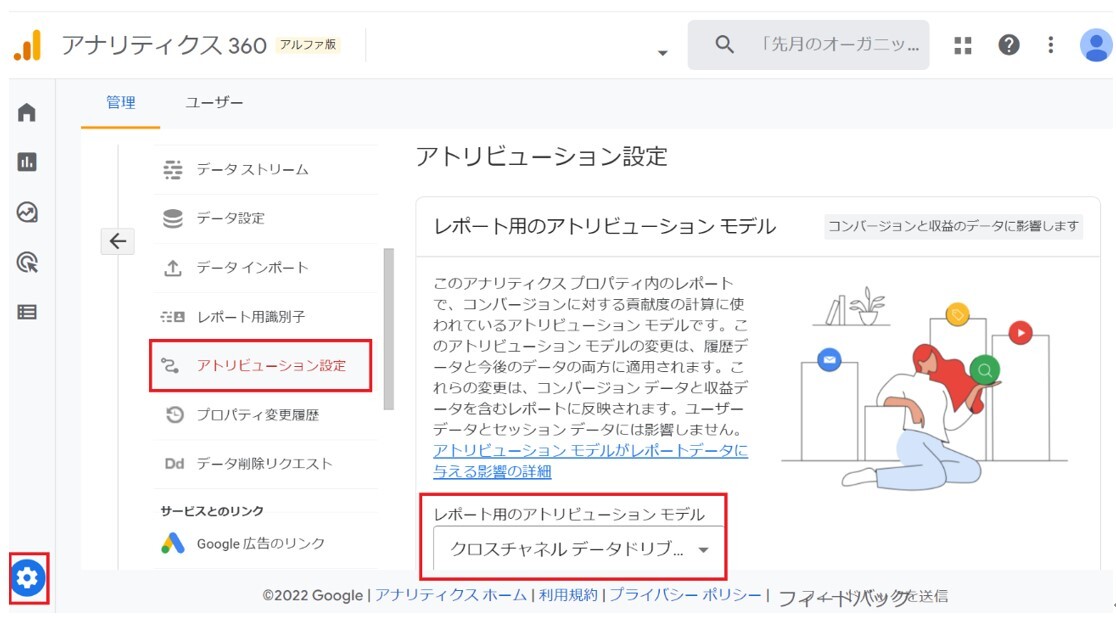Open Reports bar chart icon in sidebar

click(x=27, y=162)
